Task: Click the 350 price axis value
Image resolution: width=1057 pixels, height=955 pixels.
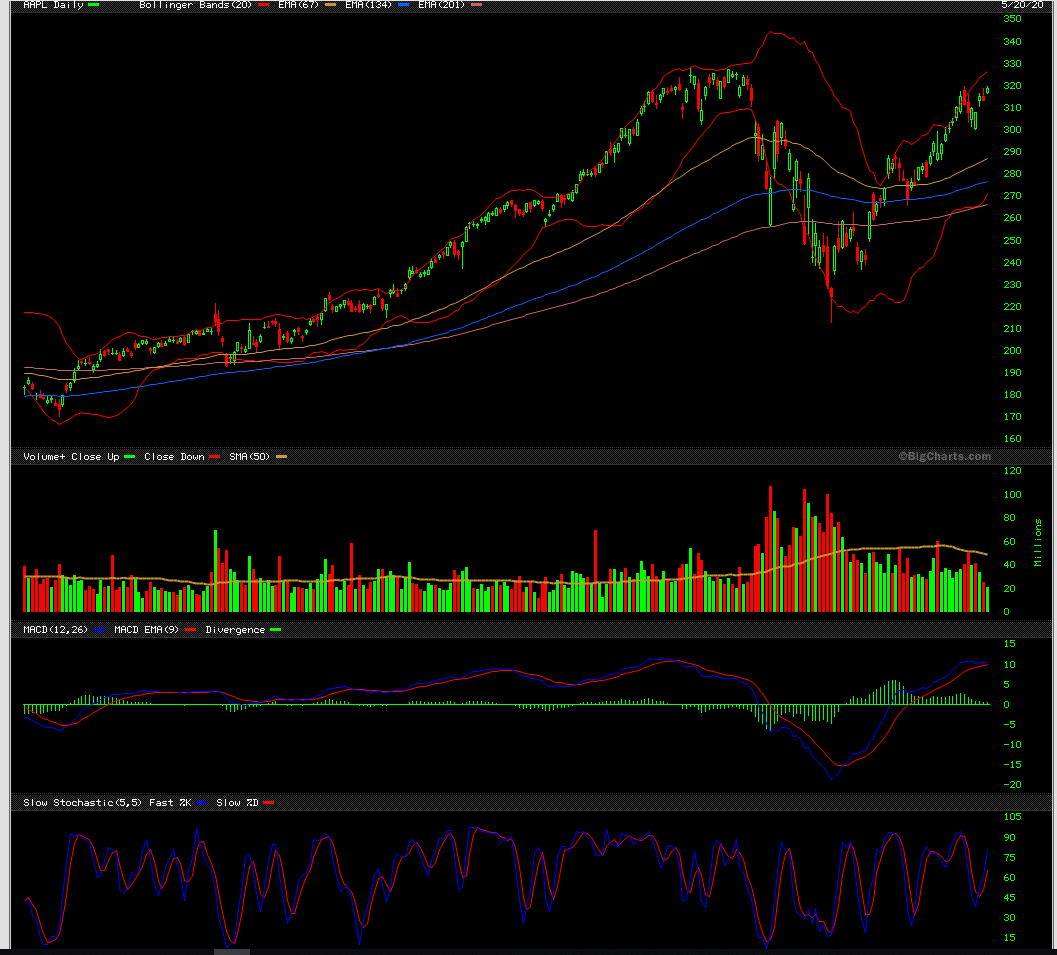Action: pyautogui.click(x=1012, y=19)
